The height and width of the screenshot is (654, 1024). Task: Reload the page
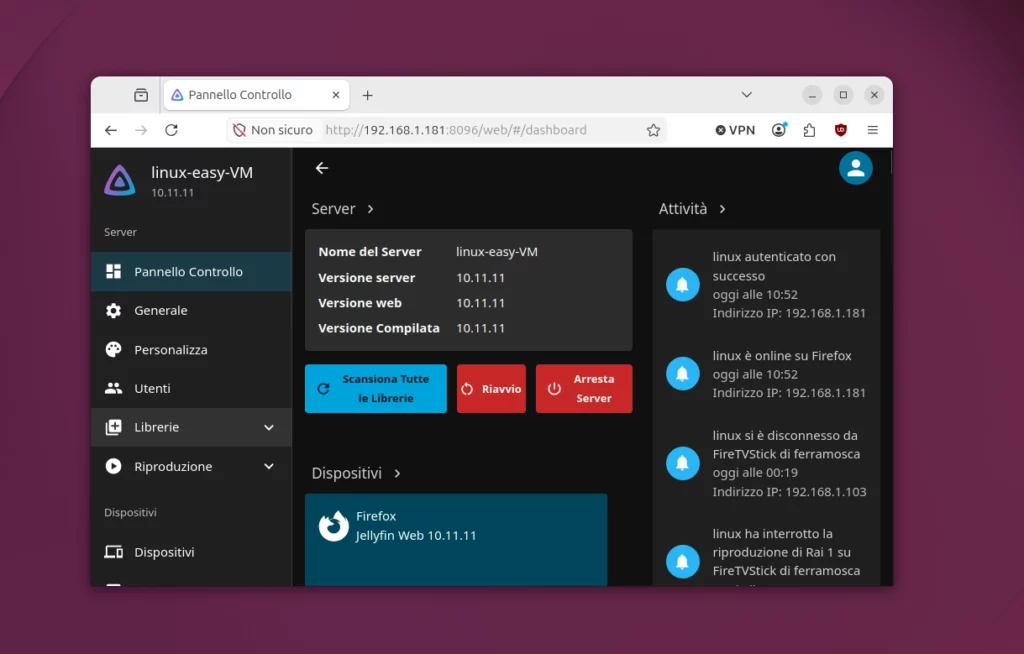pyautogui.click(x=171, y=130)
